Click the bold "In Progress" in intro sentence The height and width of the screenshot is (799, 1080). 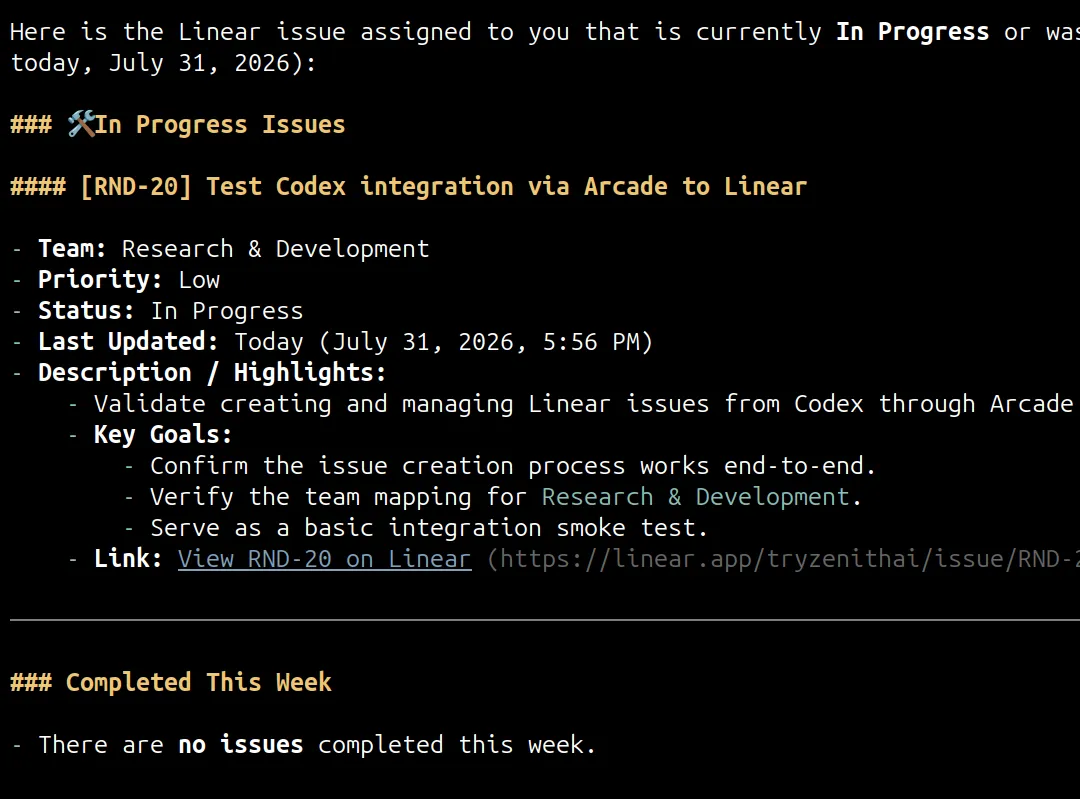(912, 32)
